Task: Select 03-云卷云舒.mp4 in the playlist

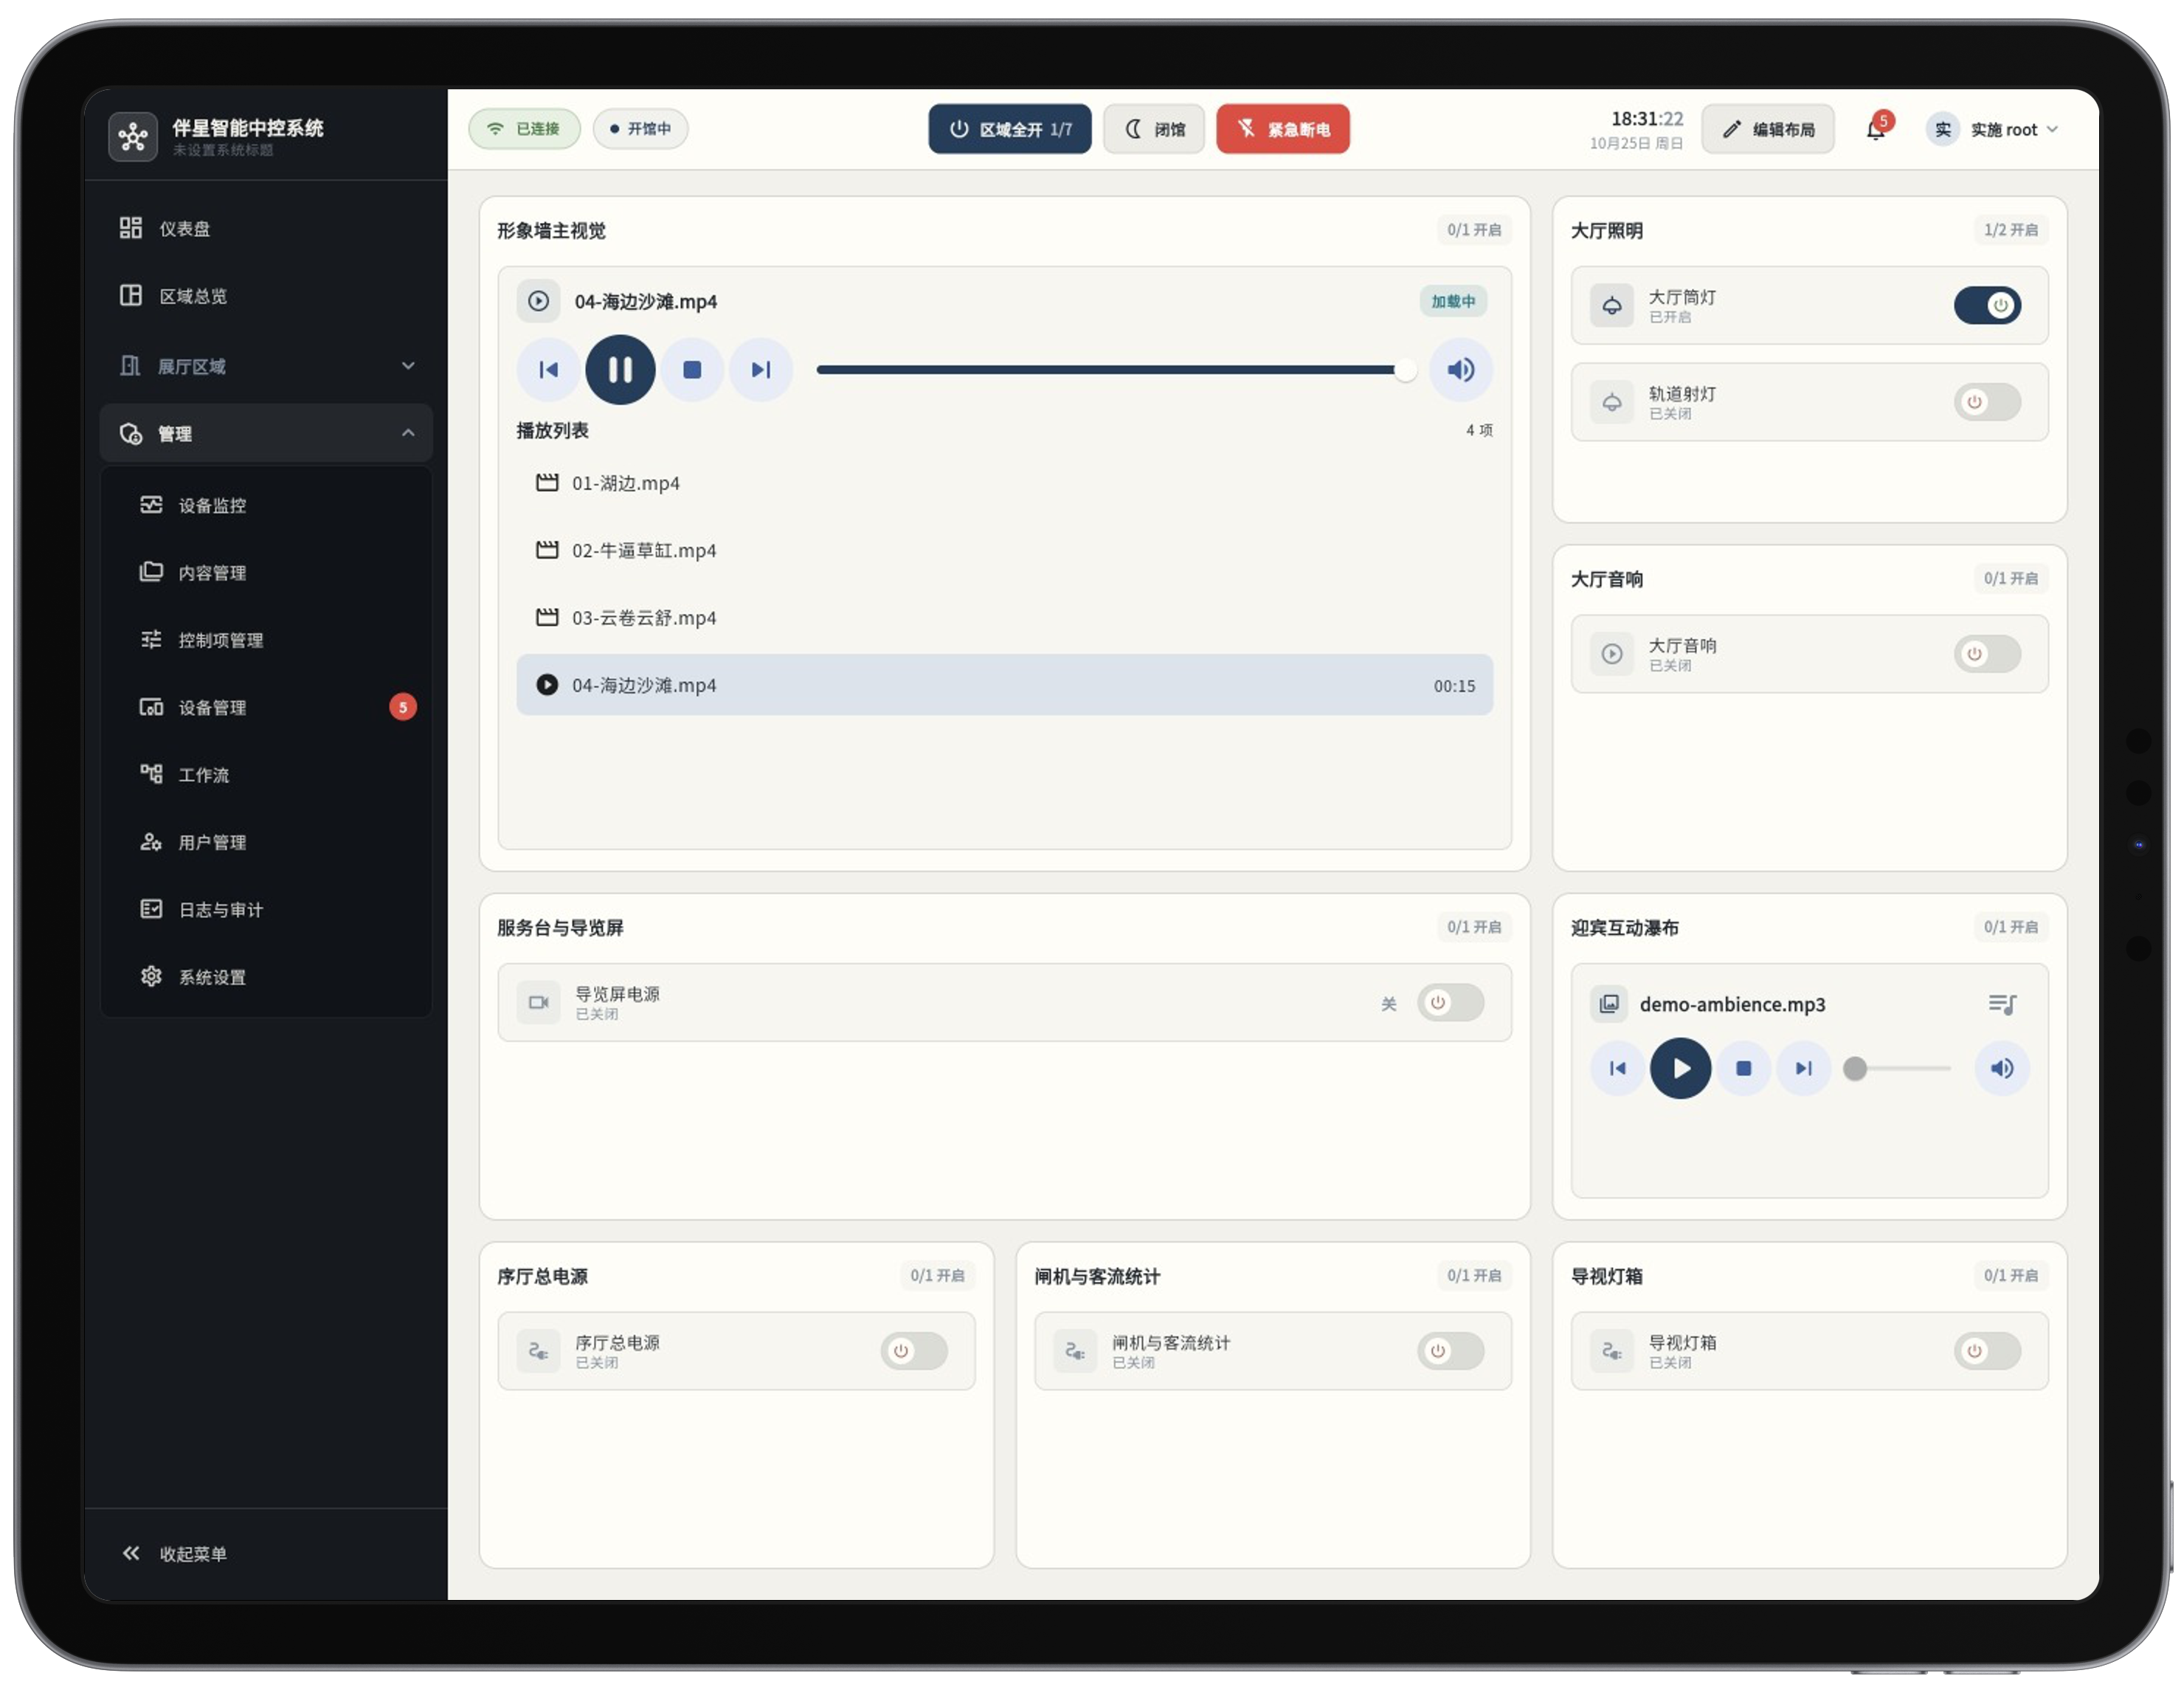Action: [x=1004, y=618]
